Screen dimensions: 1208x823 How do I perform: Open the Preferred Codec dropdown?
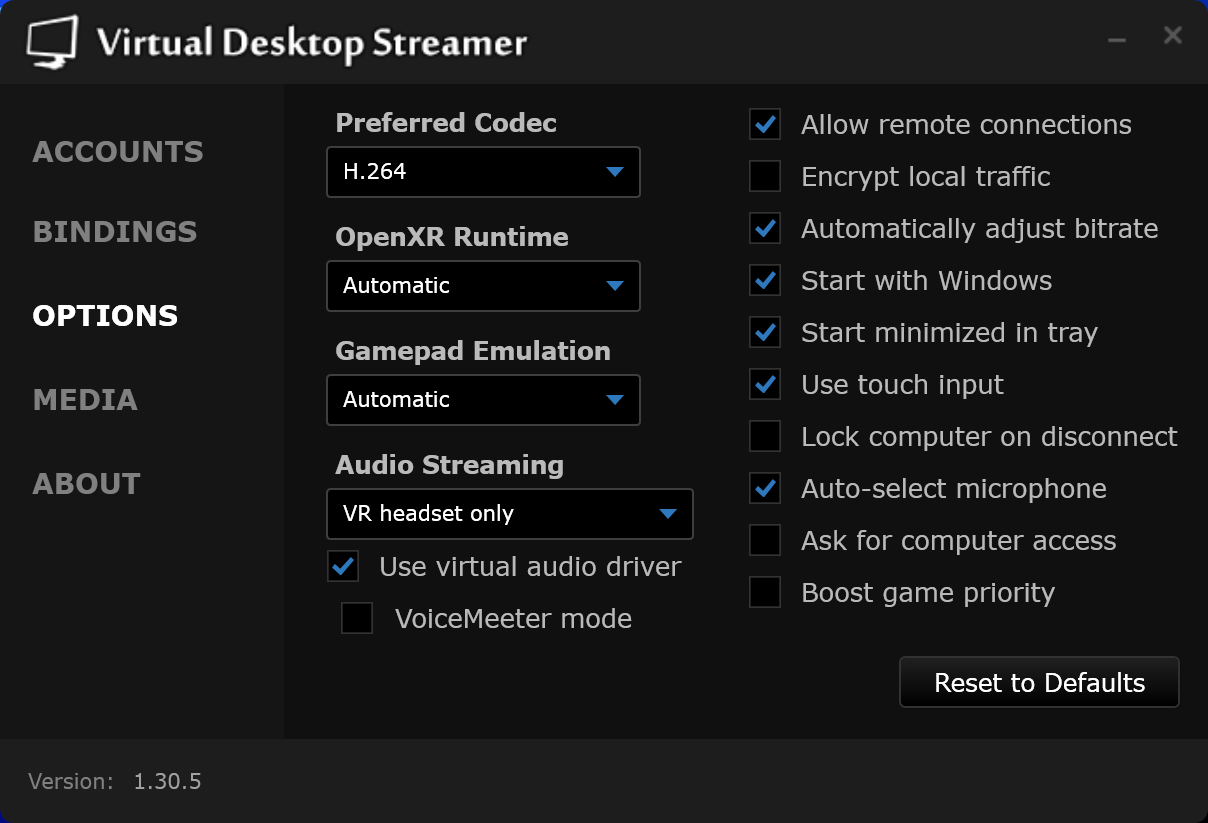[483, 172]
